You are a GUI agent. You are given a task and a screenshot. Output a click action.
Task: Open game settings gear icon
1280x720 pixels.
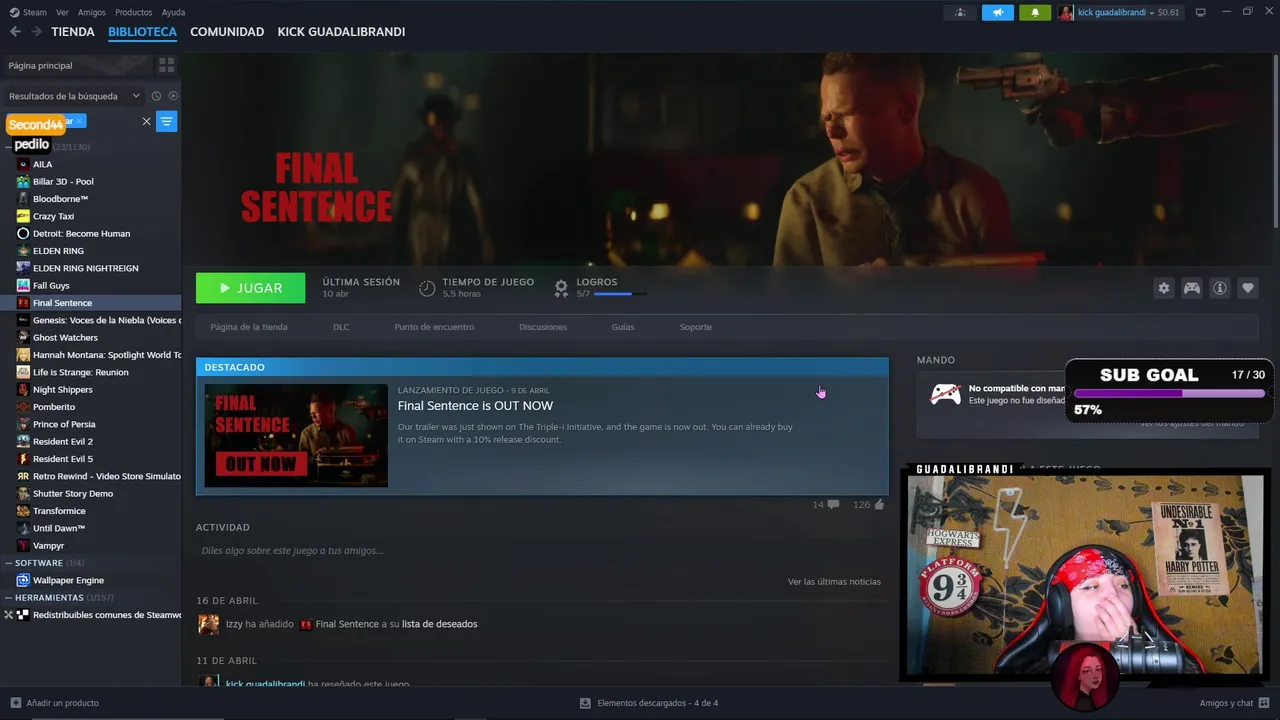tap(1163, 288)
